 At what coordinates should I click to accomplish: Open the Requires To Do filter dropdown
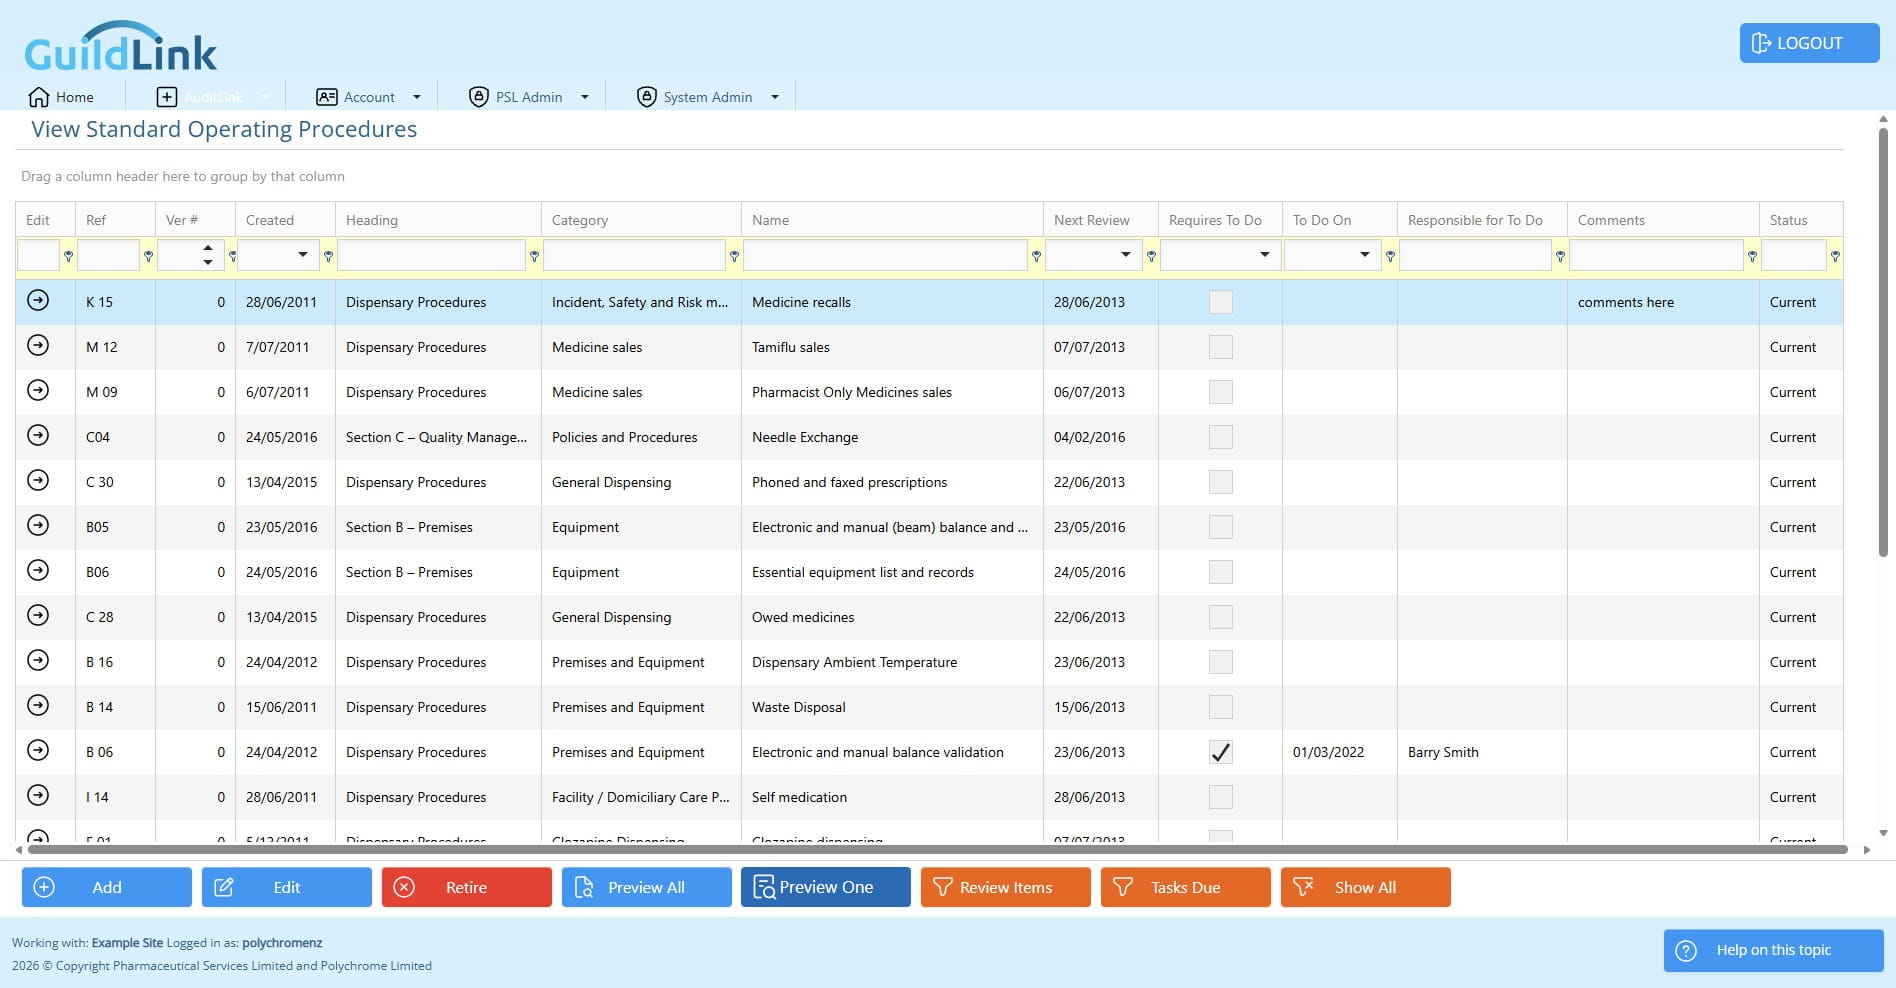point(1265,255)
